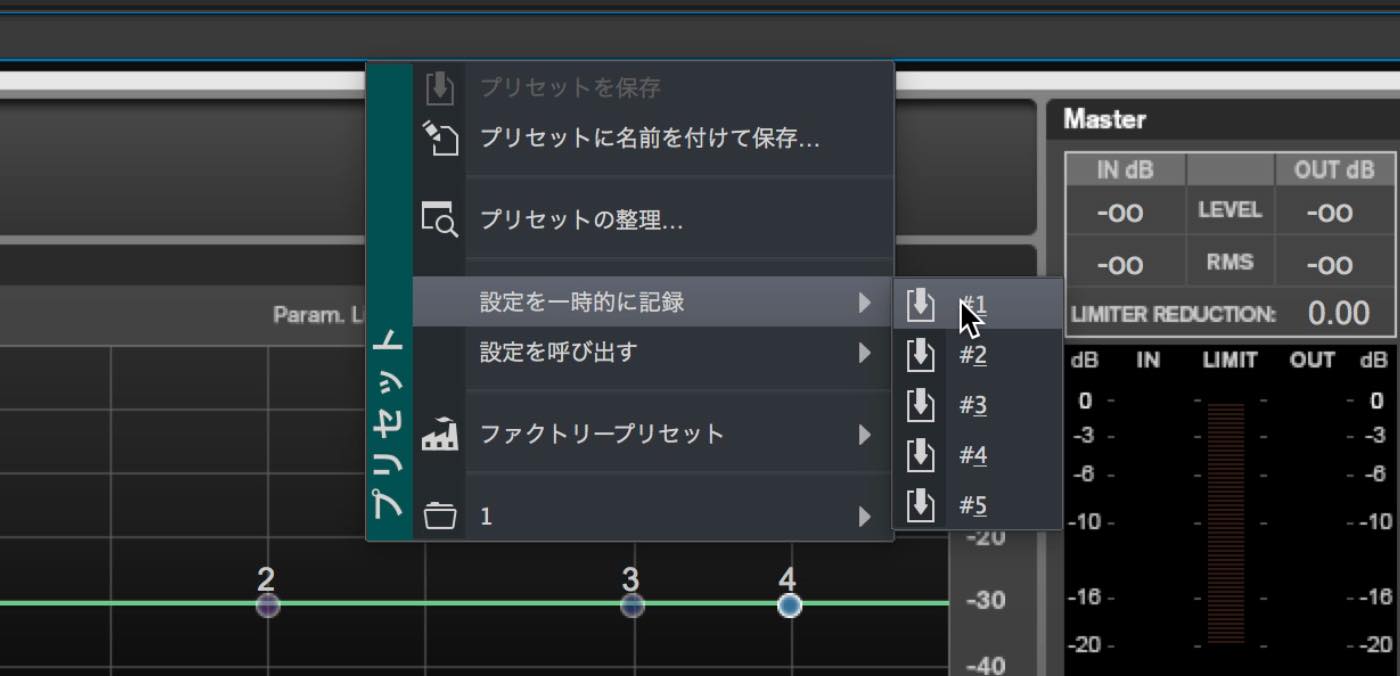This screenshot has width=1400, height=676.
Task: Open プリセットの整理... menu entry
Action: coord(653,219)
